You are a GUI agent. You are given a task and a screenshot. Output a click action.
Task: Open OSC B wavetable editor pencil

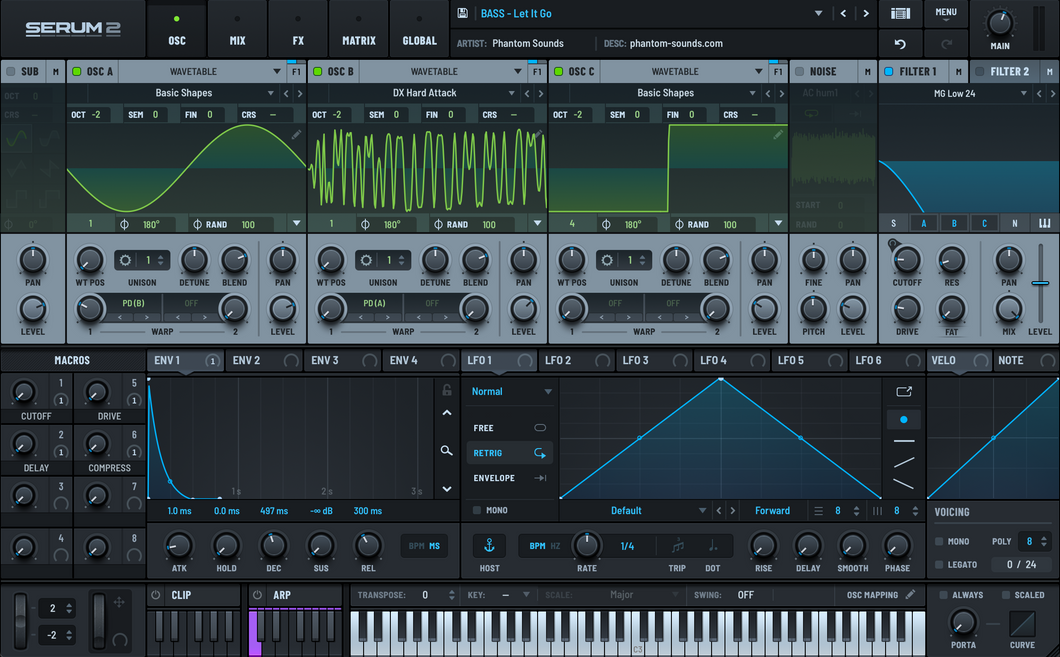[538, 135]
